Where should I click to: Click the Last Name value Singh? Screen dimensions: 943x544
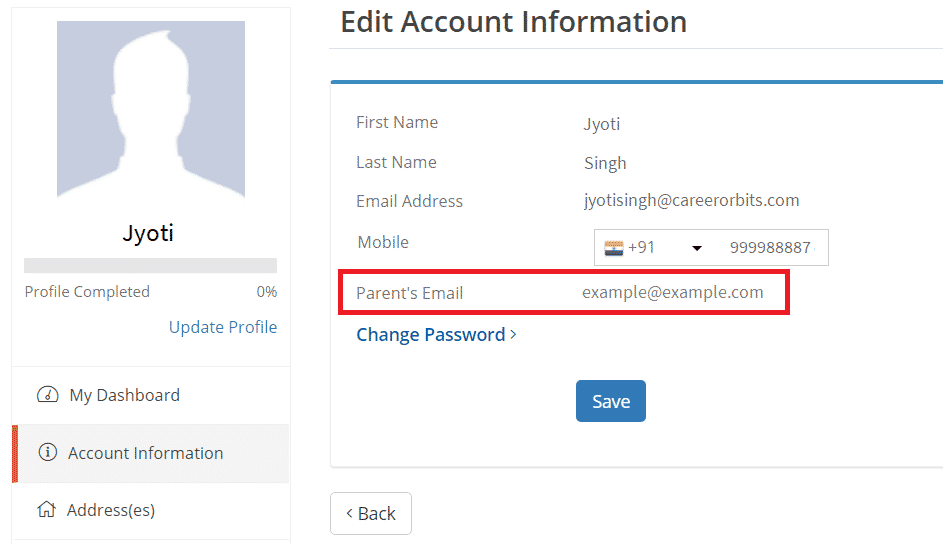[x=605, y=164]
